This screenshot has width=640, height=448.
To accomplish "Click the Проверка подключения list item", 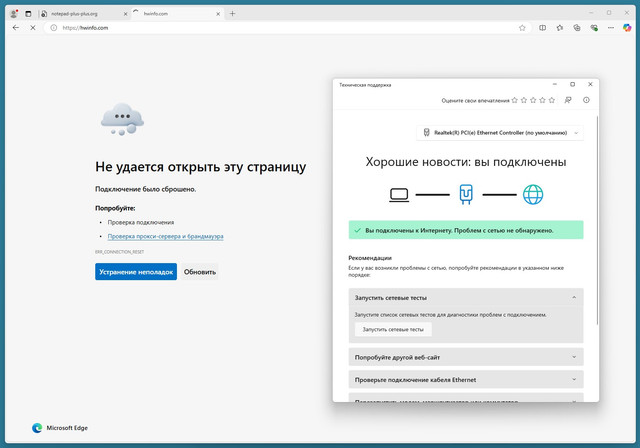I will click(141, 222).
